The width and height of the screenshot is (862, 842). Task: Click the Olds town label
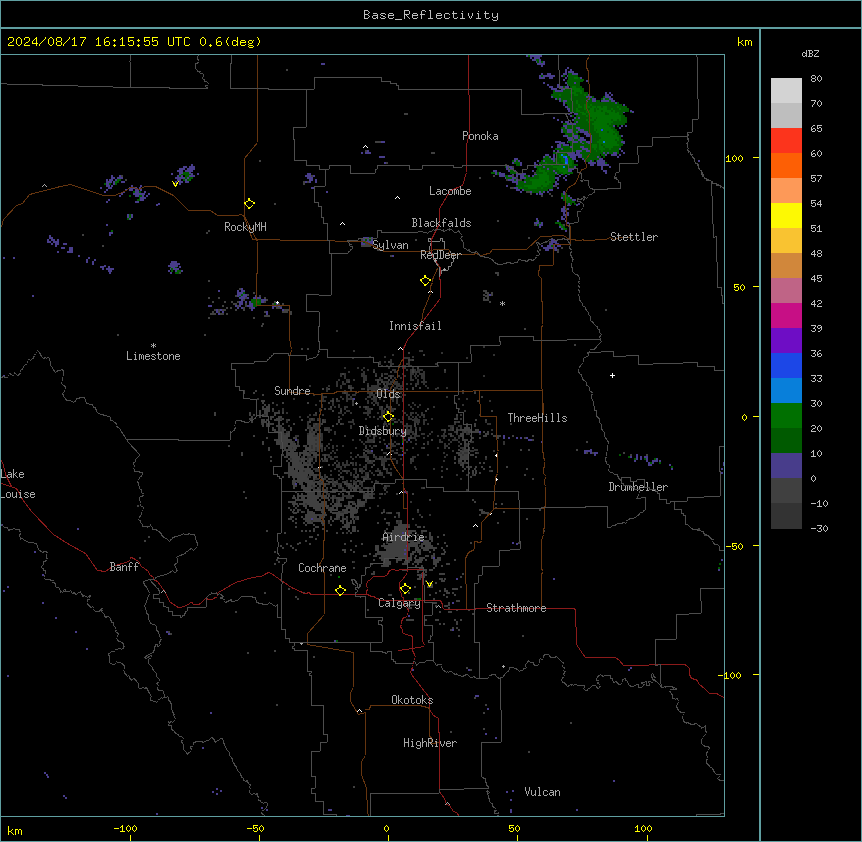click(x=388, y=394)
